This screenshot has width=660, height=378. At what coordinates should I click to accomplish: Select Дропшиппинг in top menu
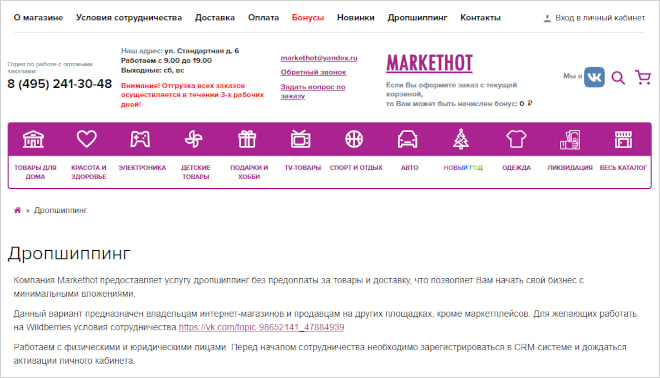[x=417, y=18]
